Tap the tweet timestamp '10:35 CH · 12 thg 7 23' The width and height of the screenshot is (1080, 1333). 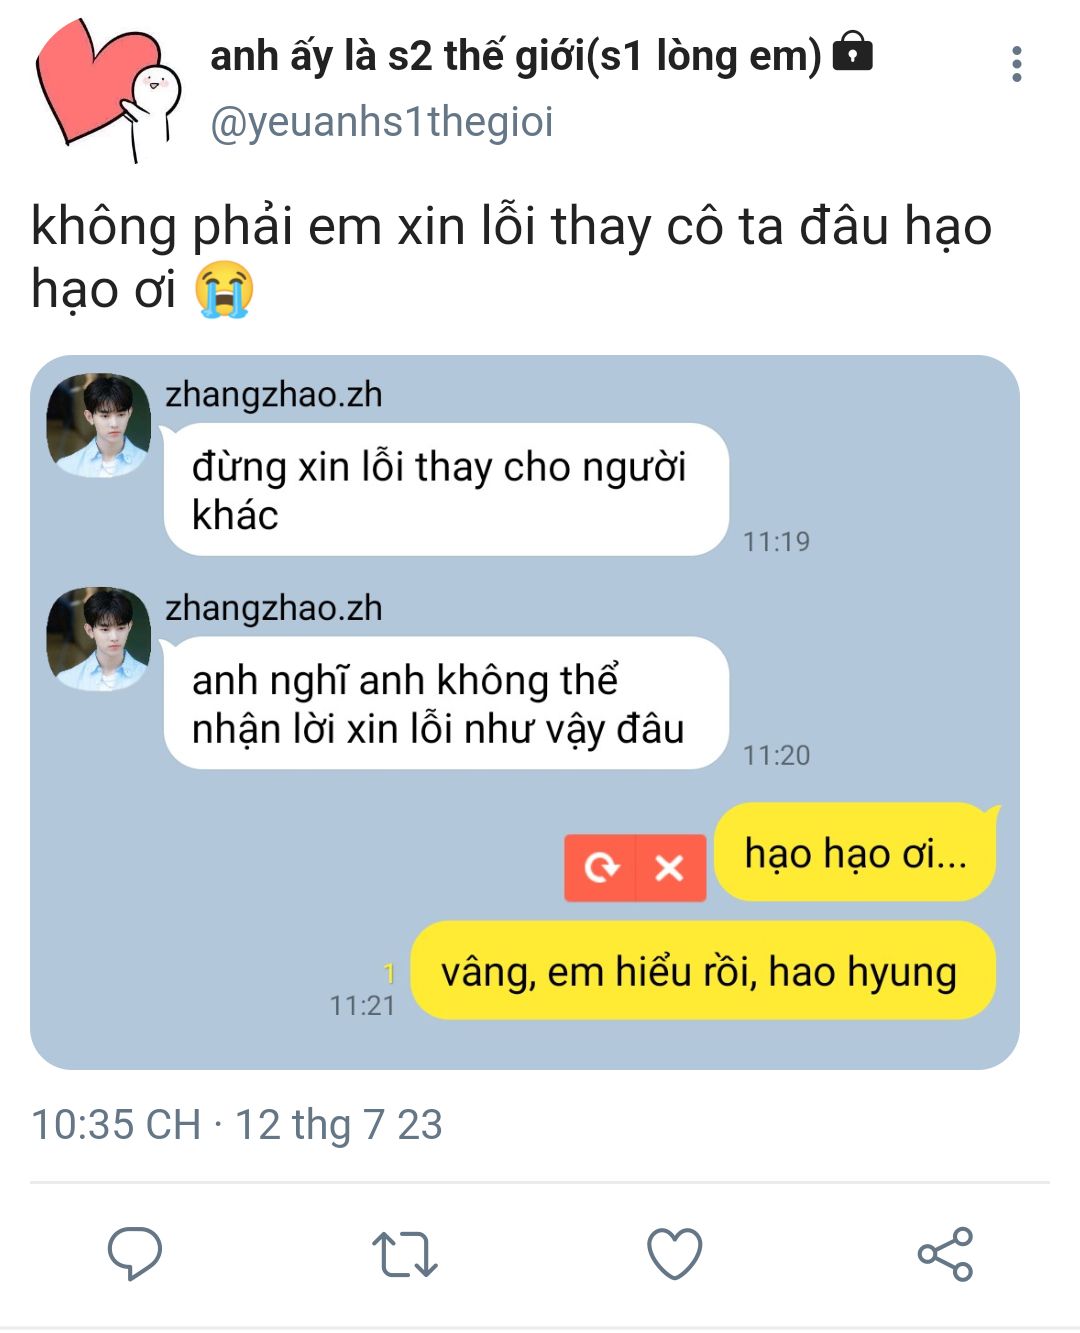[x=237, y=1124]
